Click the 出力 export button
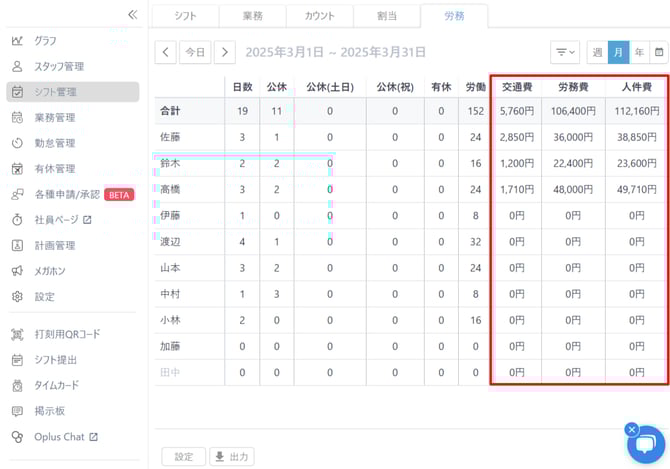Image resolution: width=670 pixels, height=469 pixels. (230, 457)
